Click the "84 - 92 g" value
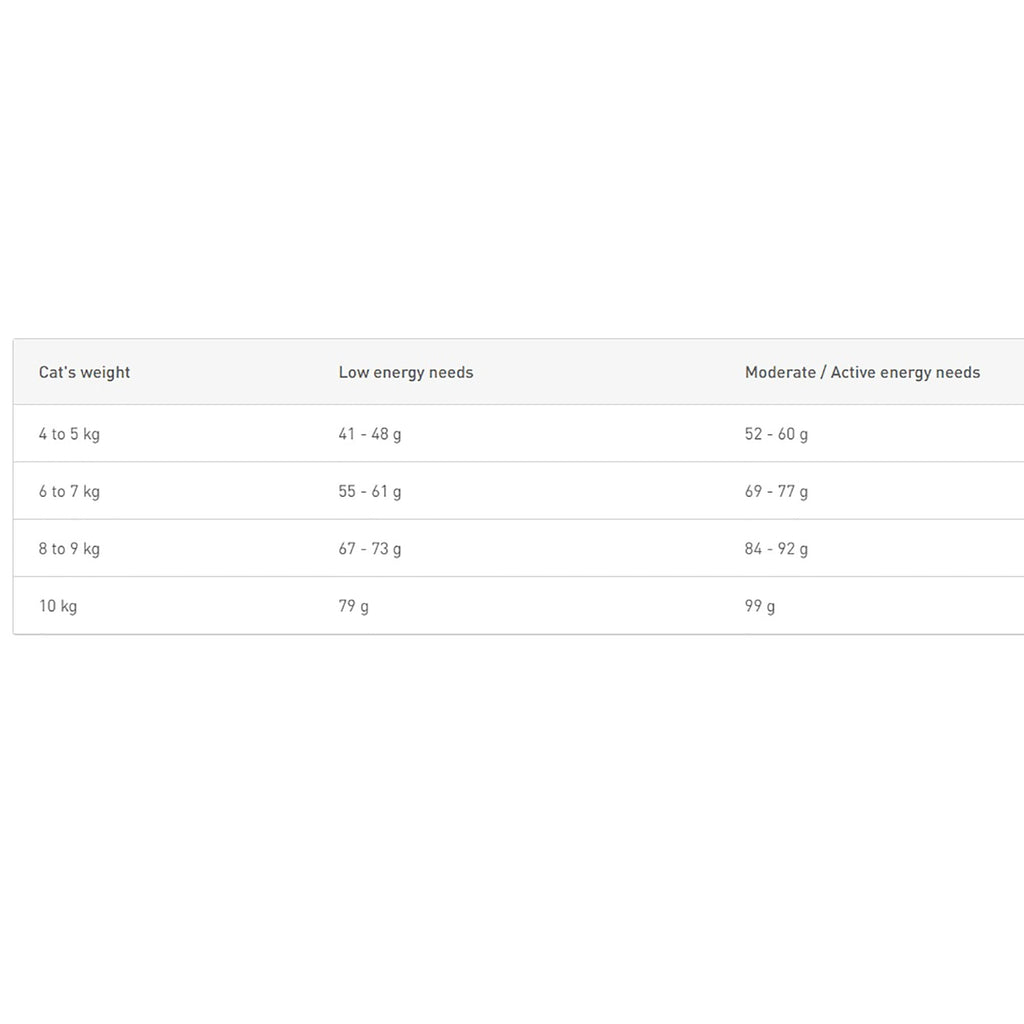This screenshot has height=1024, width=1024. [776, 548]
